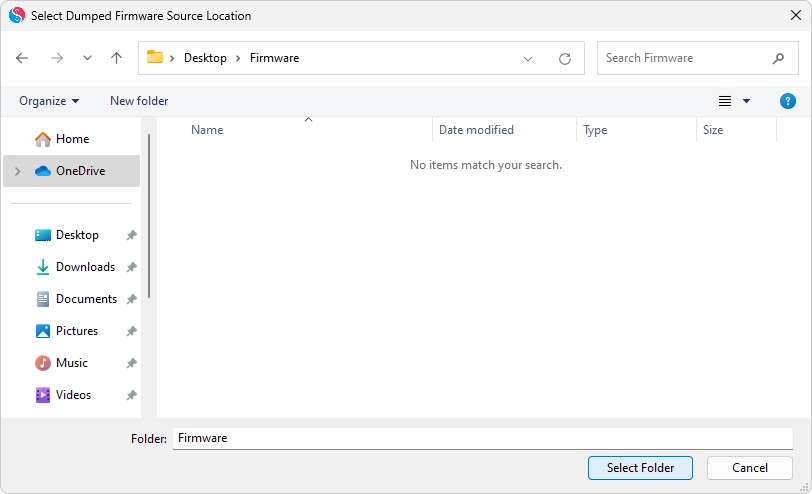Open the Videos quick access folder

73,395
